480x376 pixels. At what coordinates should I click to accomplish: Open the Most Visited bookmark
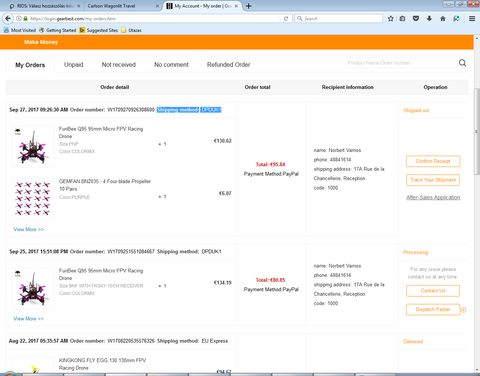20,30
